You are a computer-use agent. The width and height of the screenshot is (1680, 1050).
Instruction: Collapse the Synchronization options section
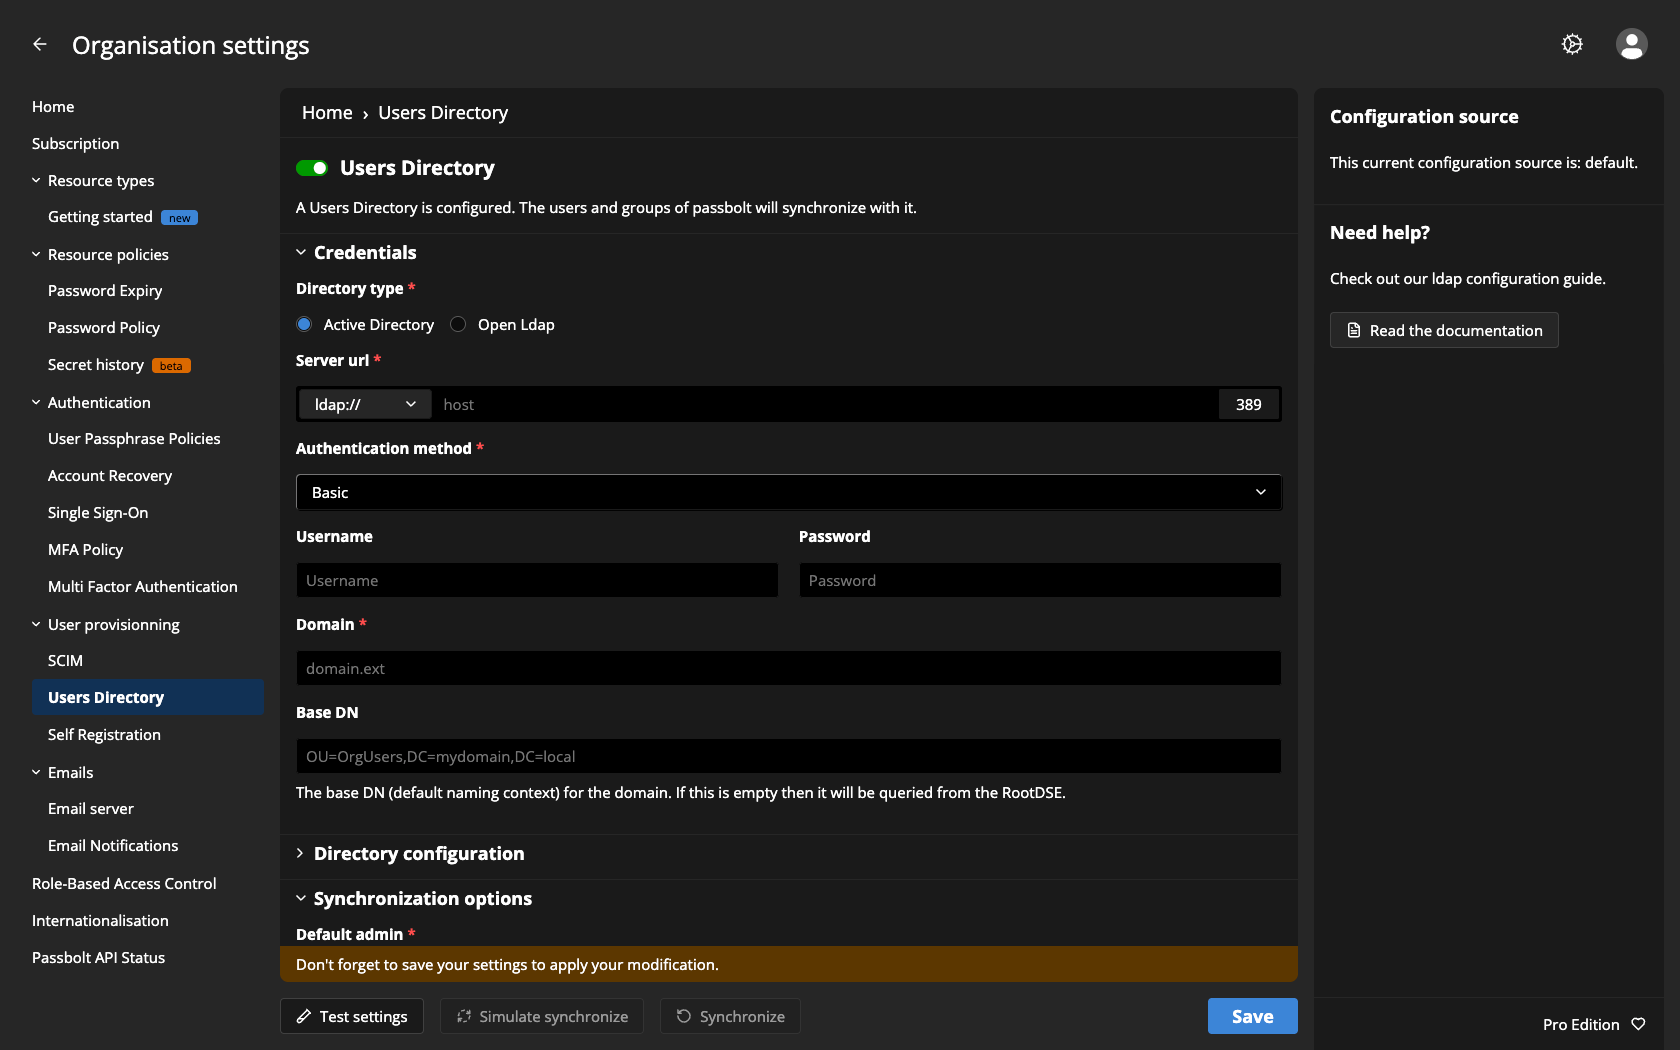[x=300, y=898]
